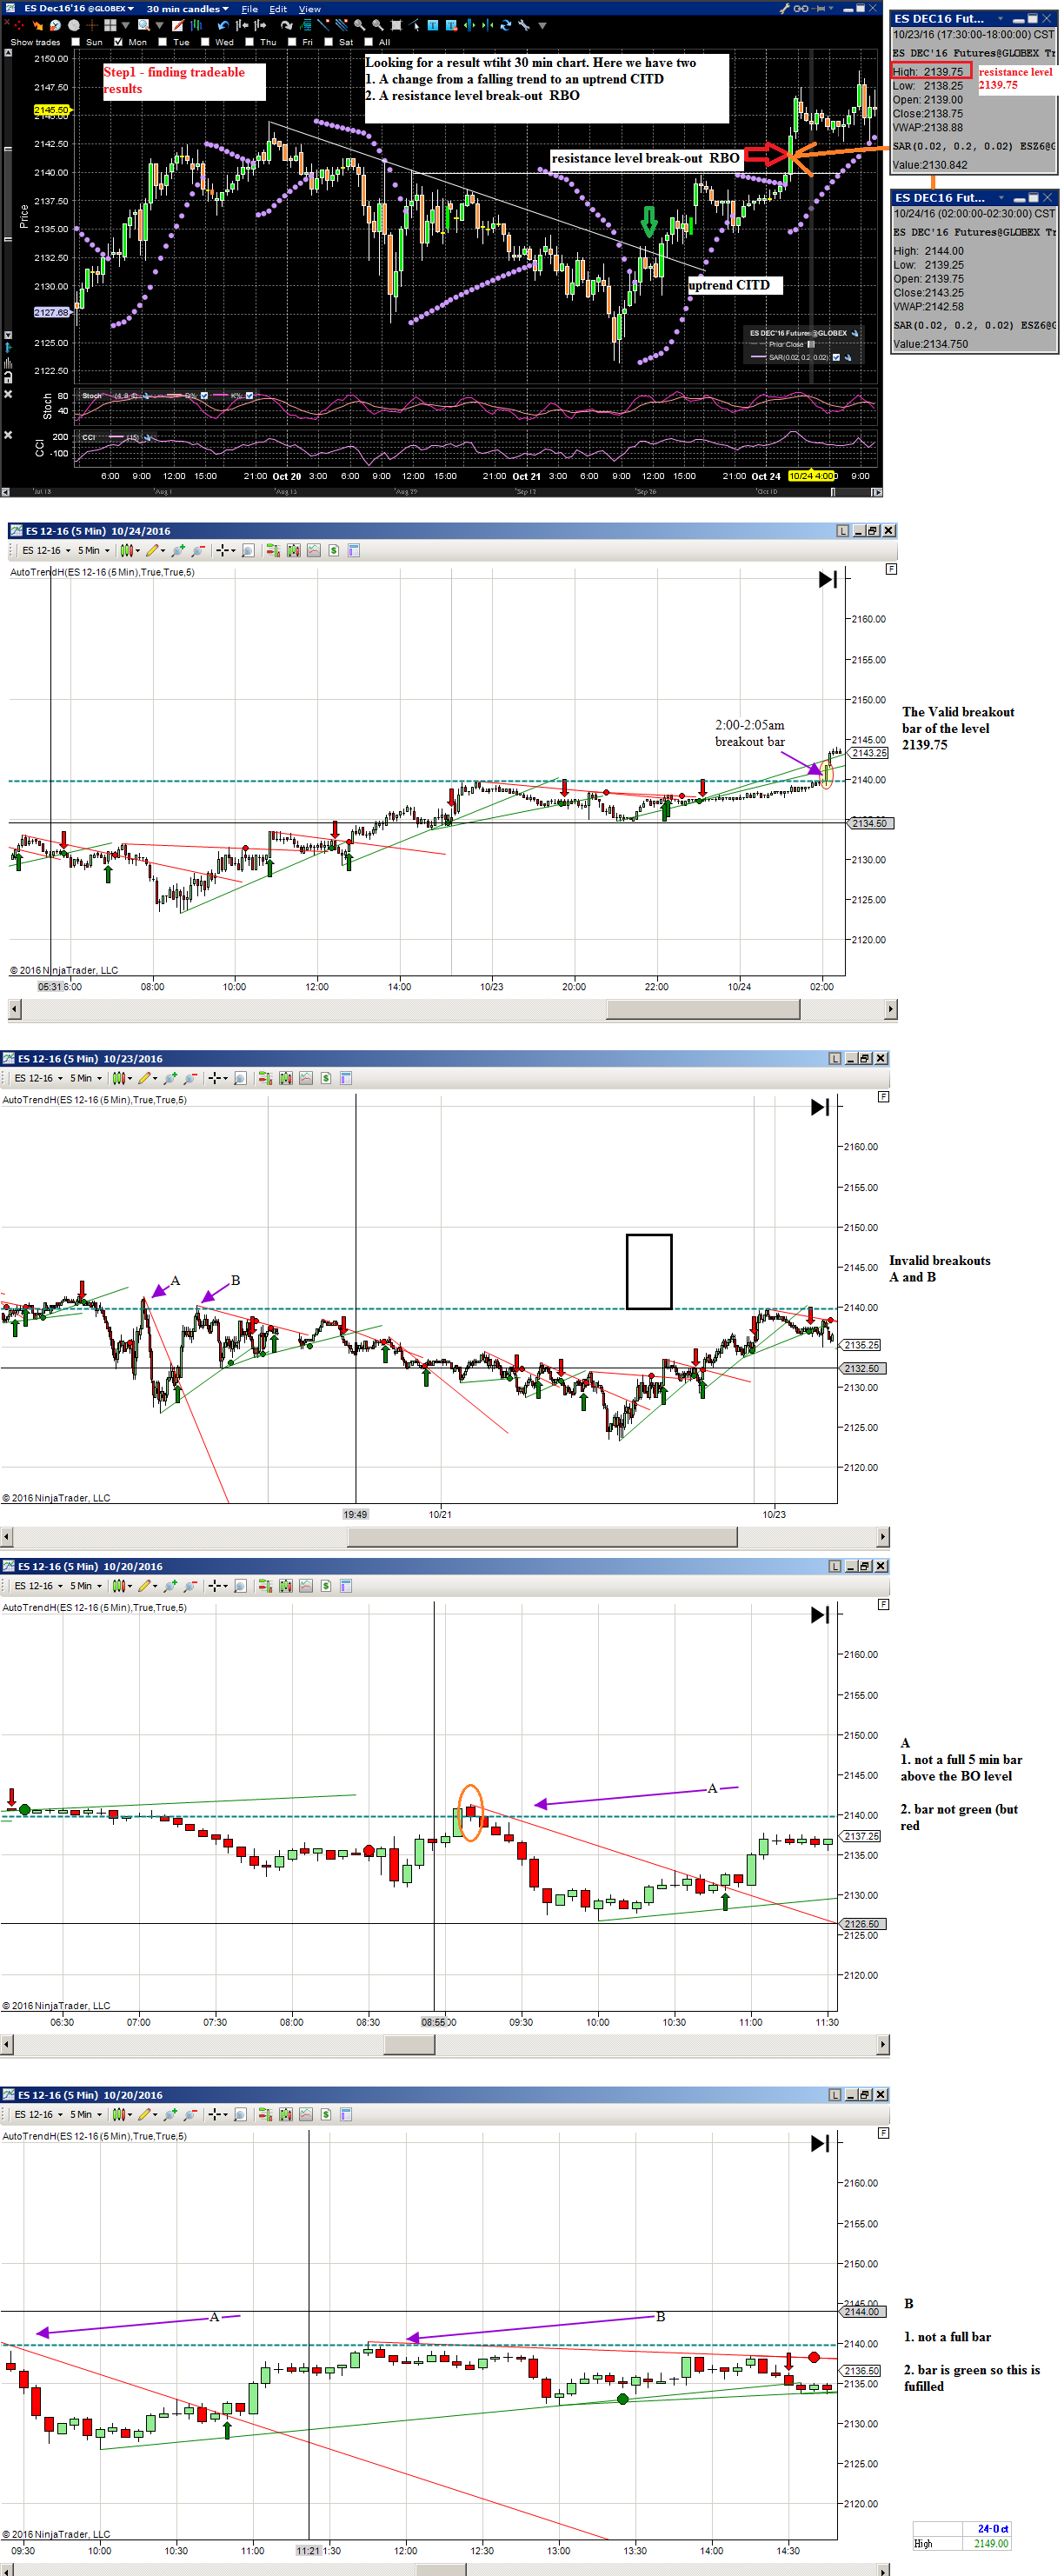Open chart style candle dropdown in the 10/24/2016 chart
This screenshot has width=1064, height=2576.
coord(130,550)
